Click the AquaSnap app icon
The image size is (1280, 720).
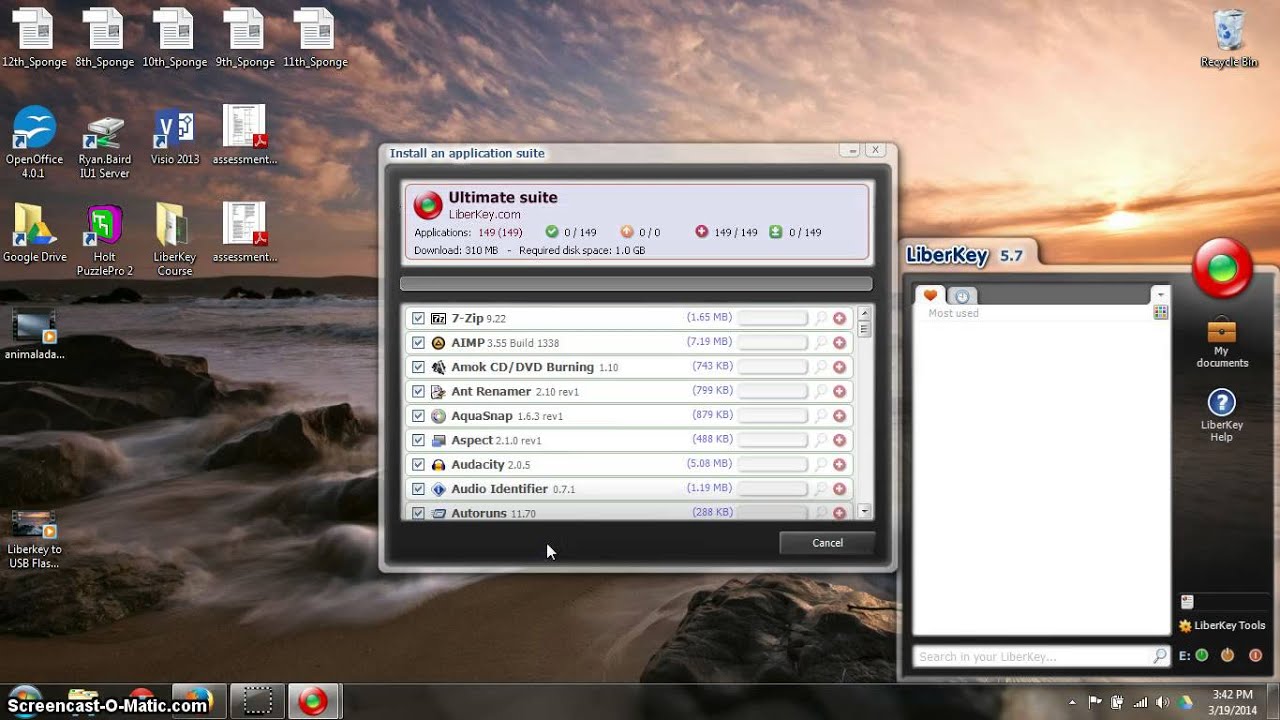point(438,416)
